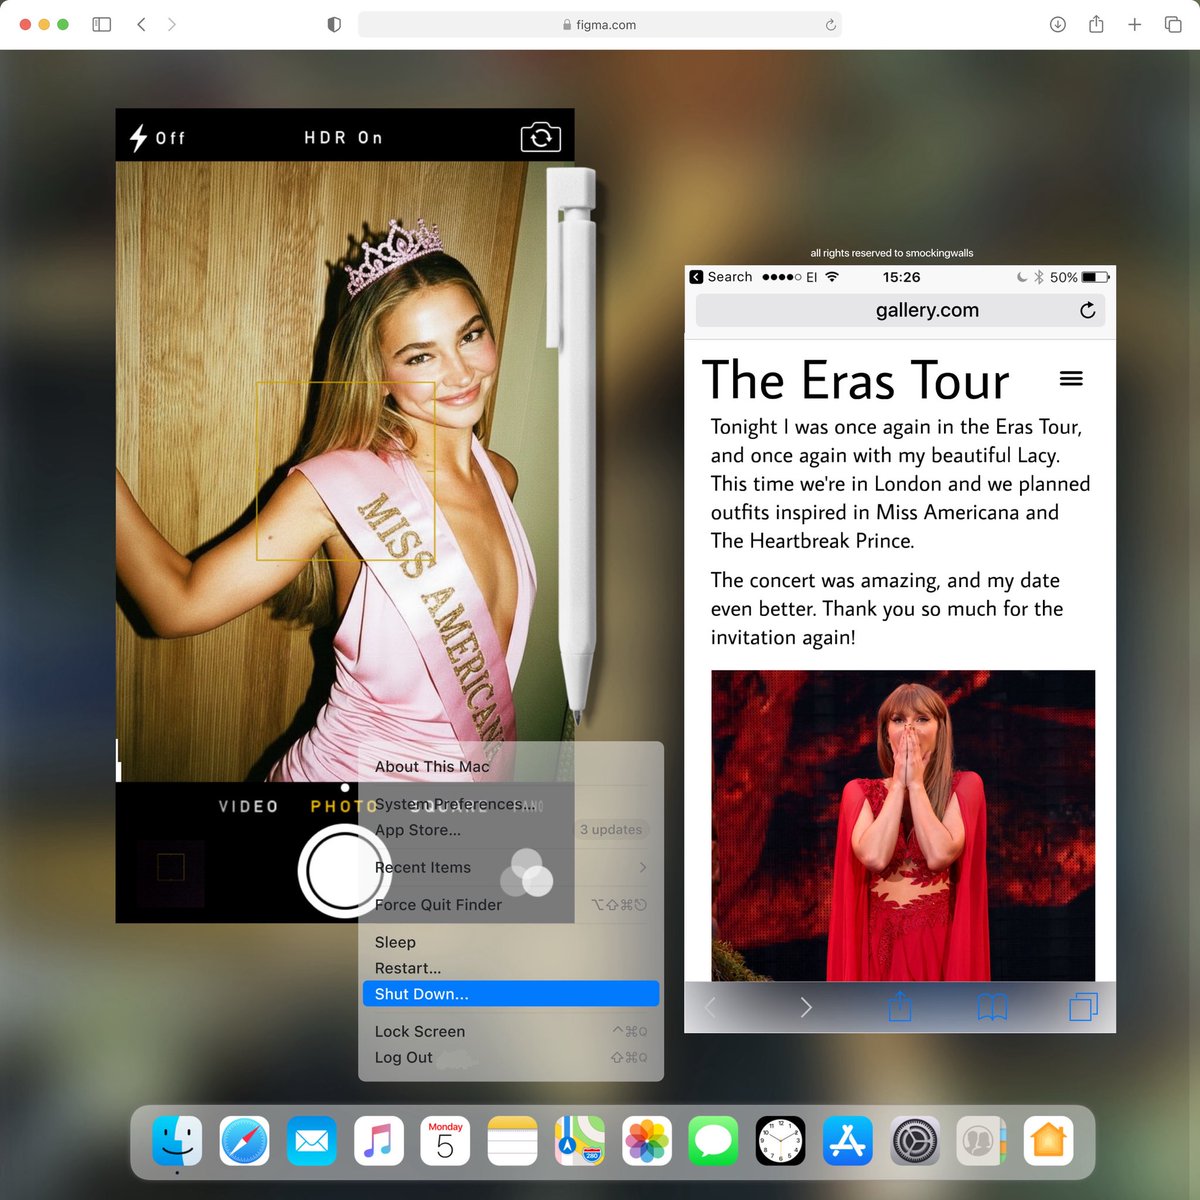Image resolution: width=1200 pixels, height=1200 pixels.
Task: Open the red dress concert photo
Action: click(903, 825)
